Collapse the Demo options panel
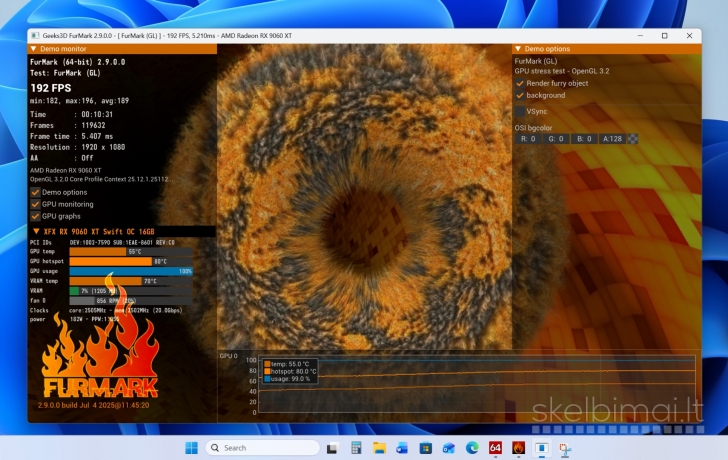Screen dimensions: 728x460 [519, 48]
